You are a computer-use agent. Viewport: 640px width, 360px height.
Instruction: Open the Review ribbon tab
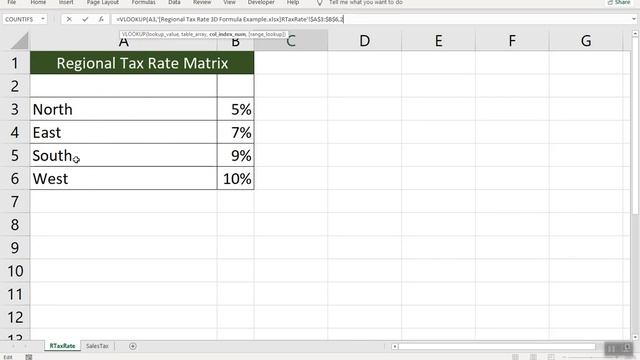(x=202, y=2)
